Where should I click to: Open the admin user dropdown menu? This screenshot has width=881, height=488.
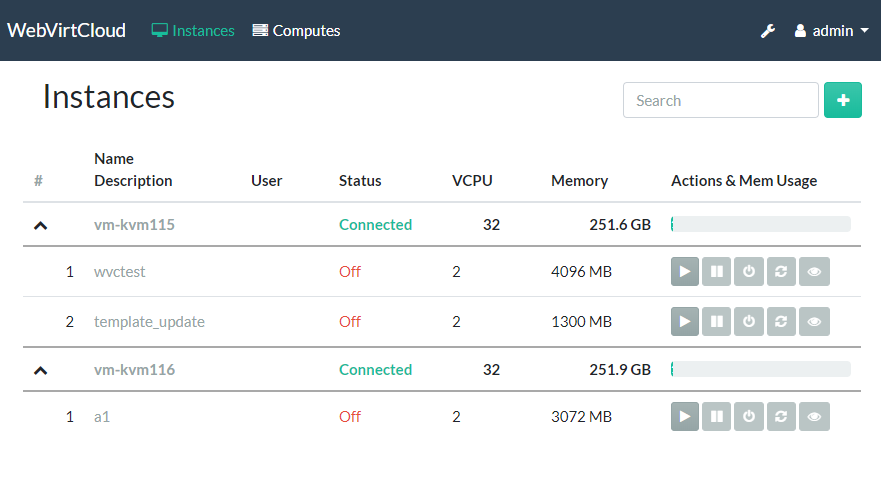click(831, 31)
